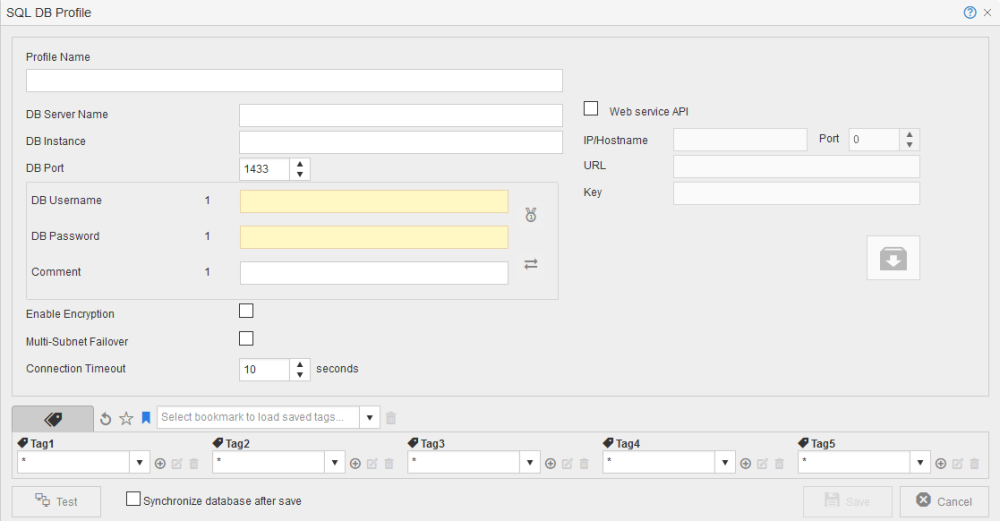Click the blue bookmark icon
This screenshot has width=1000, height=521.
(x=146, y=418)
